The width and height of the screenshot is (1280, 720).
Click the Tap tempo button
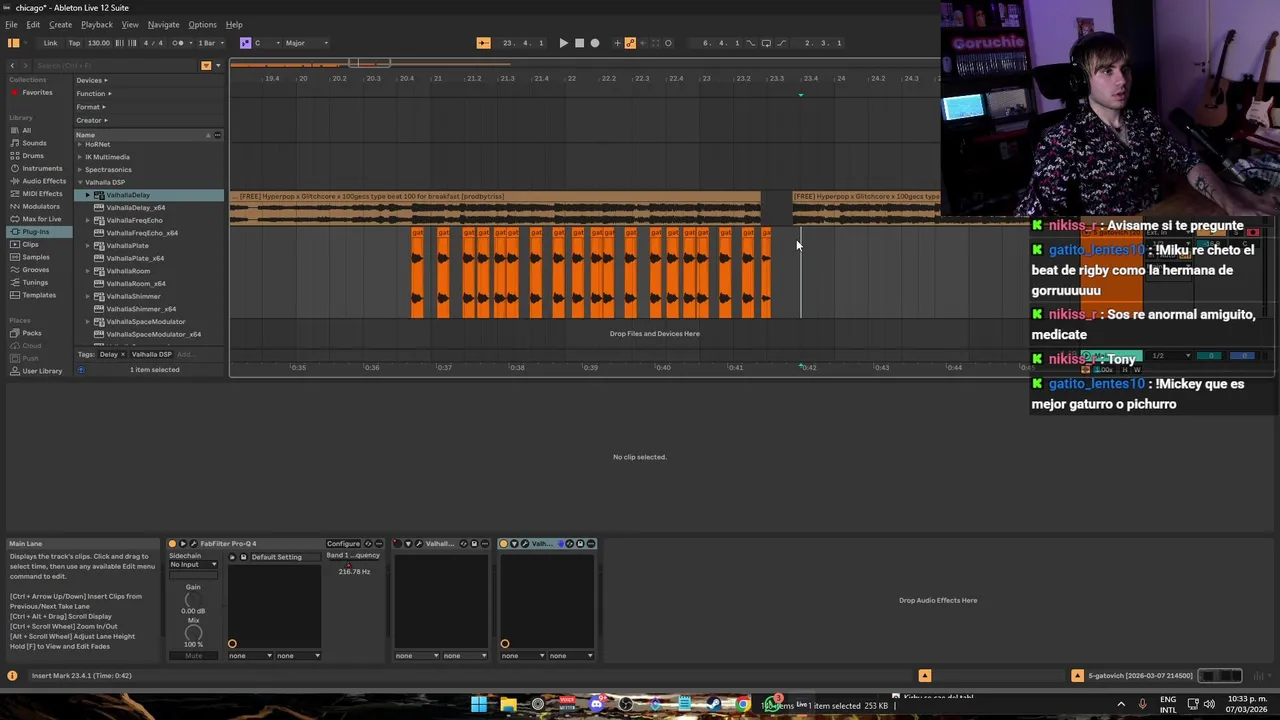pyautogui.click(x=74, y=43)
